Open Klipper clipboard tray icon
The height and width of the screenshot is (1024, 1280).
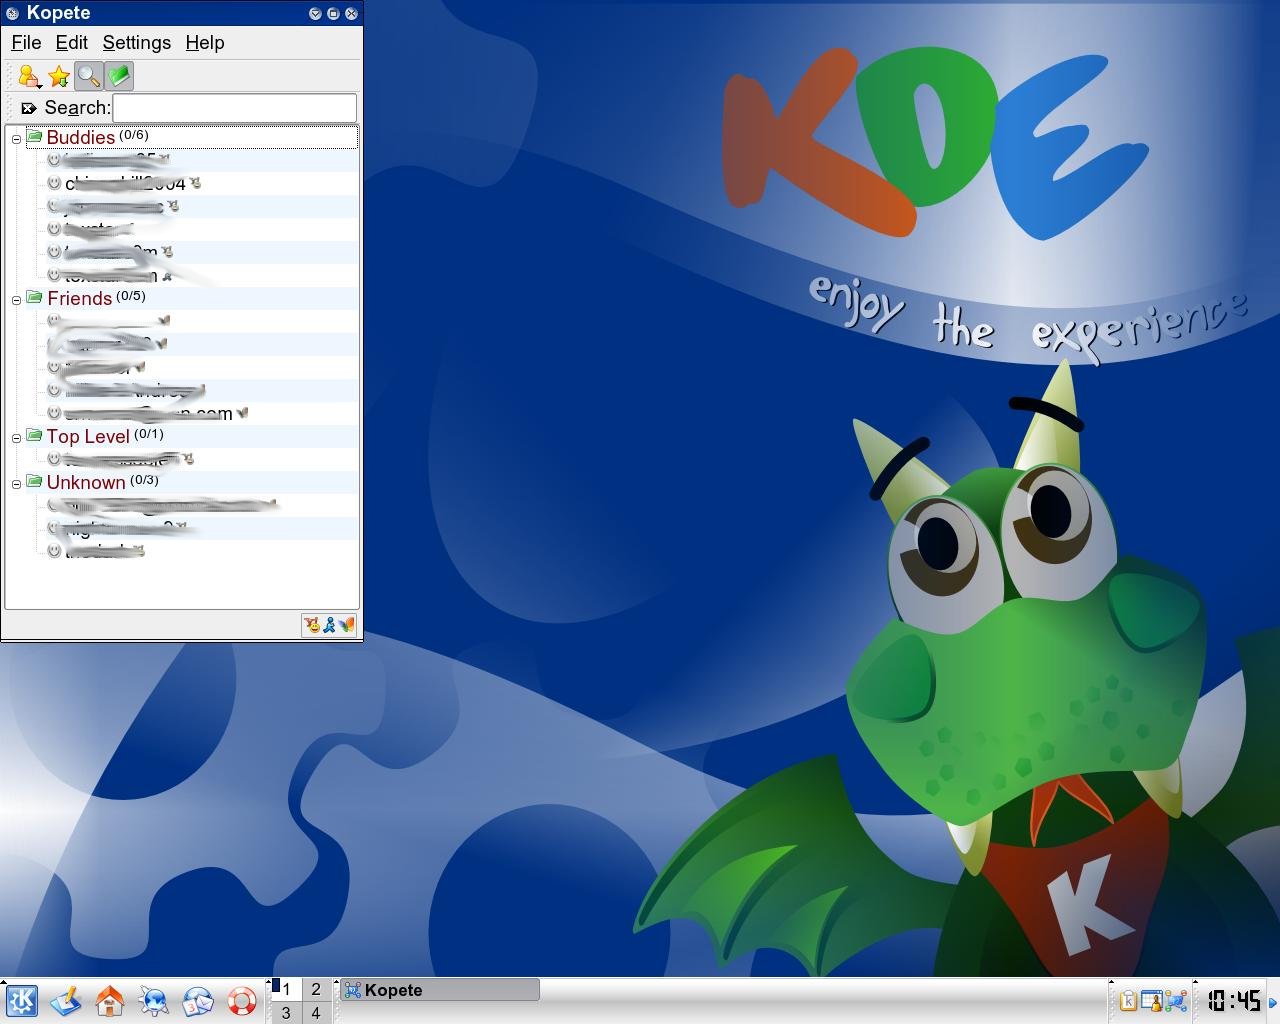pyautogui.click(x=1128, y=1001)
